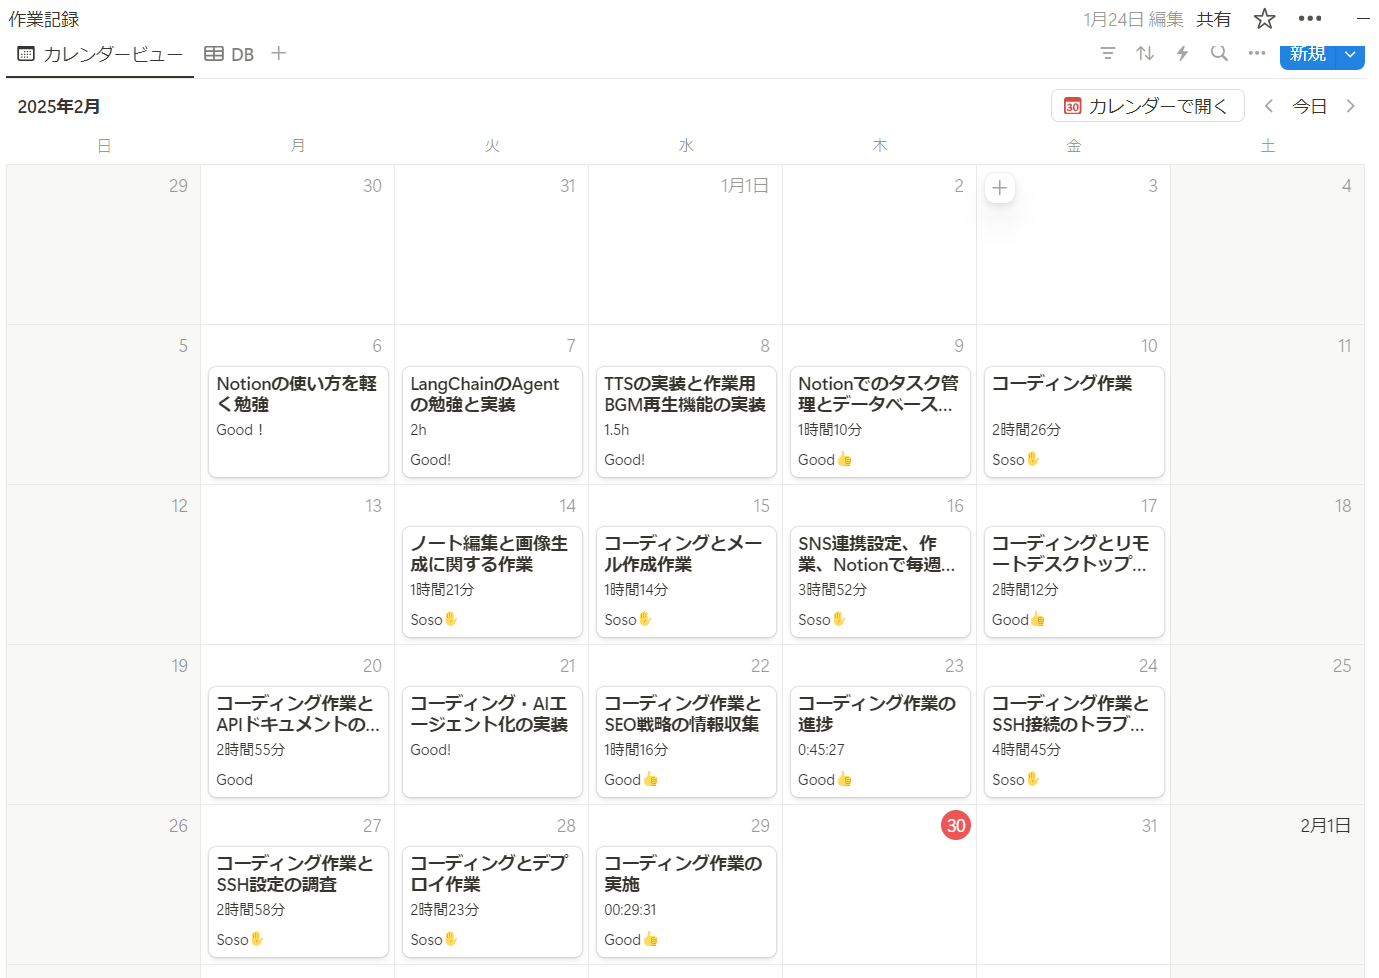Go to previous month arrow
The width and height of the screenshot is (1379, 978).
1269,106
